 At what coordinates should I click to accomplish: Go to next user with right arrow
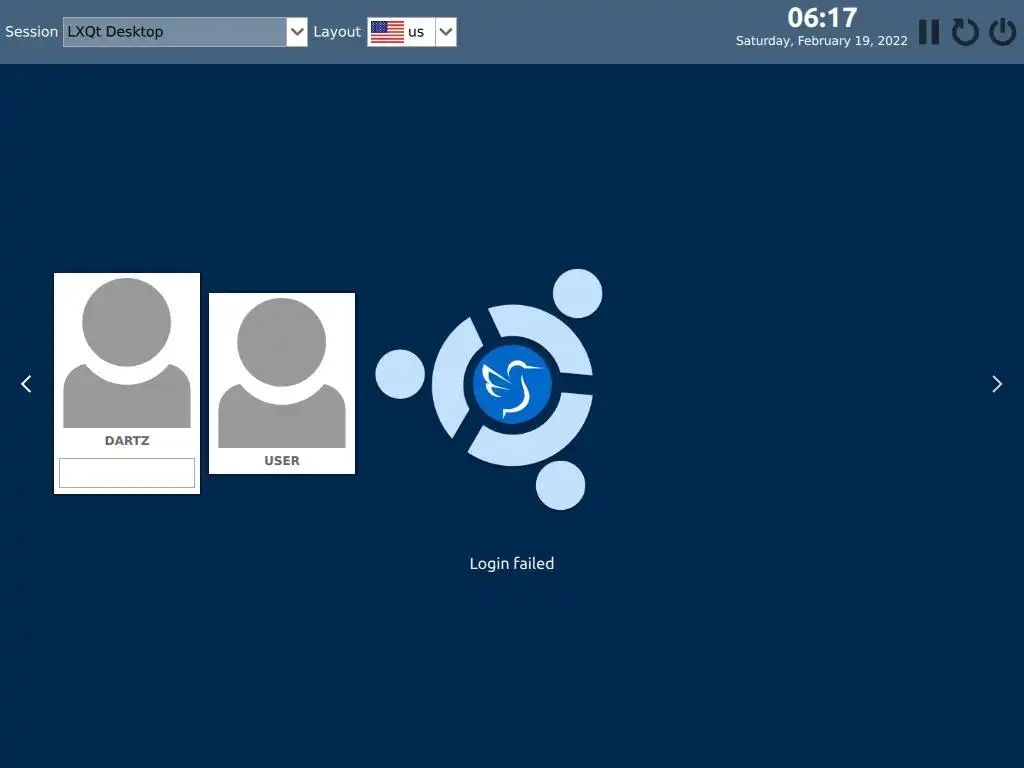tap(997, 384)
